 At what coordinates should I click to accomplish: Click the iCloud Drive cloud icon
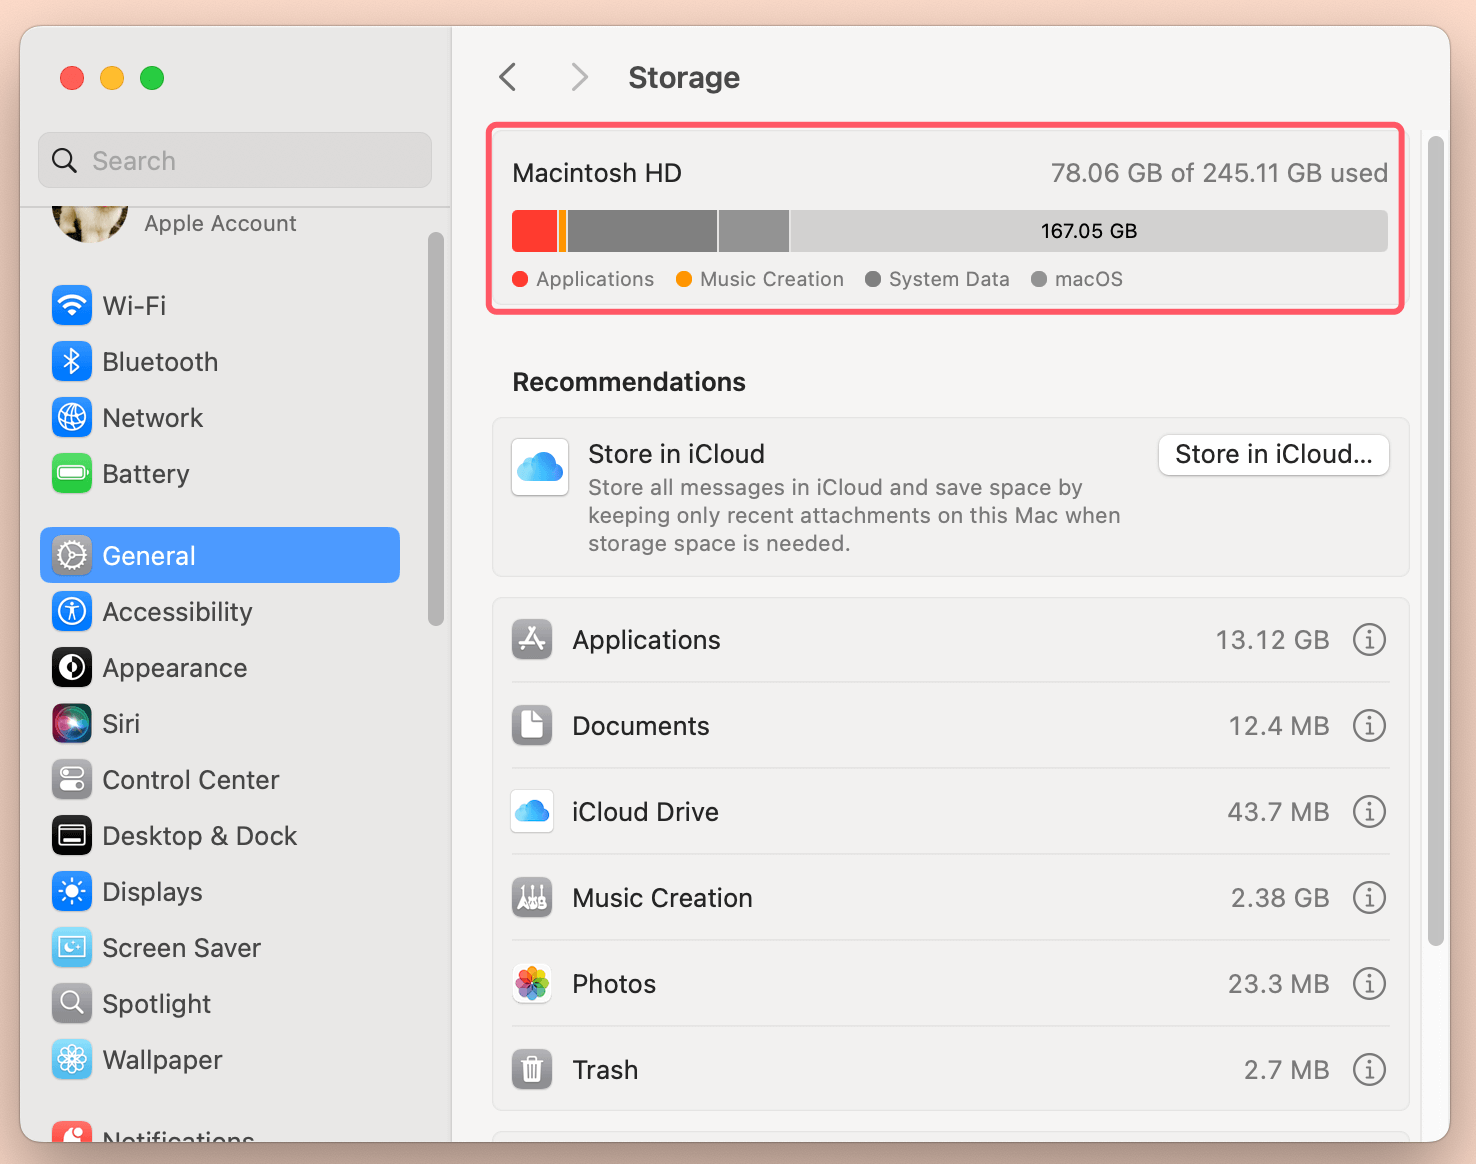tap(532, 812)
